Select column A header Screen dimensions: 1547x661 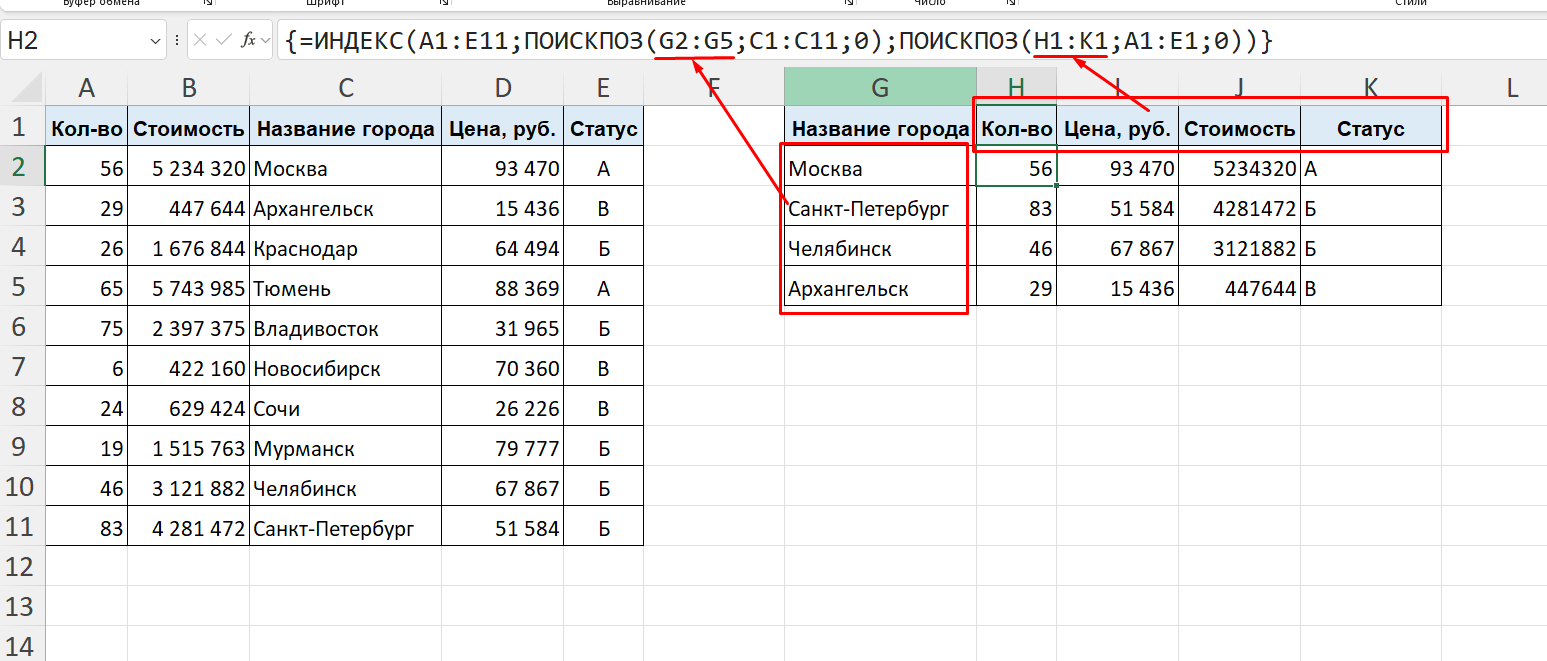tap(86, 87)
